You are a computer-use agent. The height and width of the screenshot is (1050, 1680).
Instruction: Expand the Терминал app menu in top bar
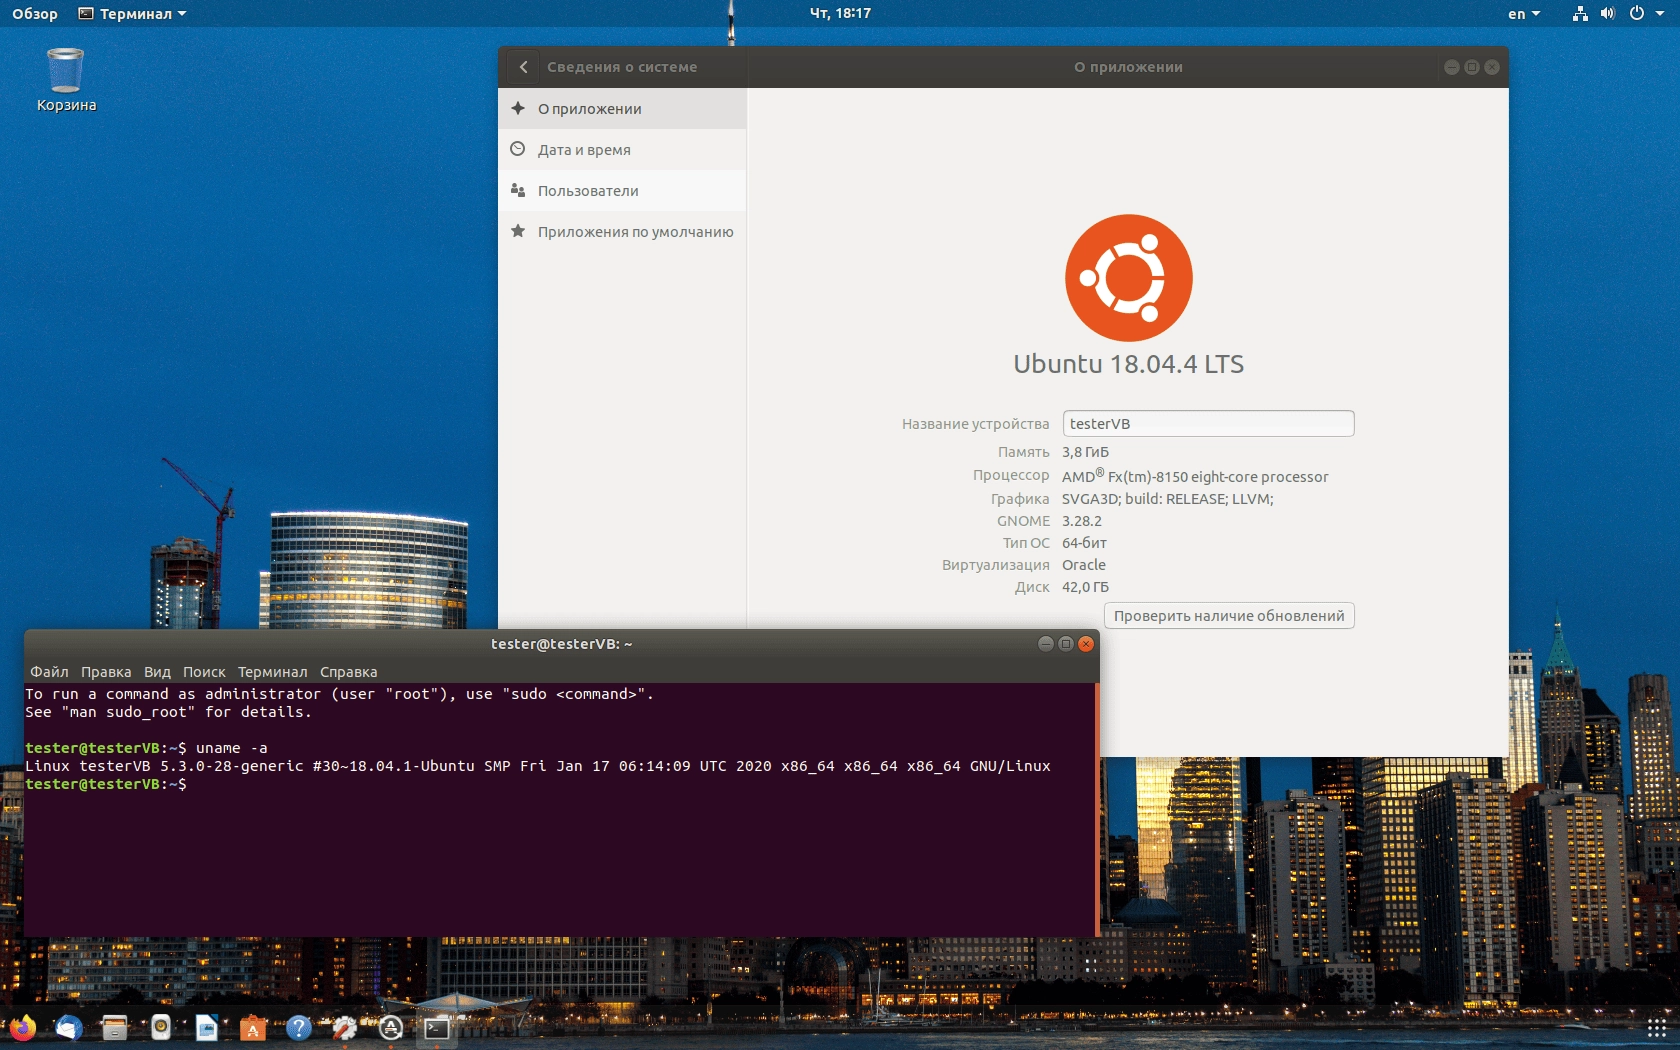pyautogui.click(x=133, y=14)
